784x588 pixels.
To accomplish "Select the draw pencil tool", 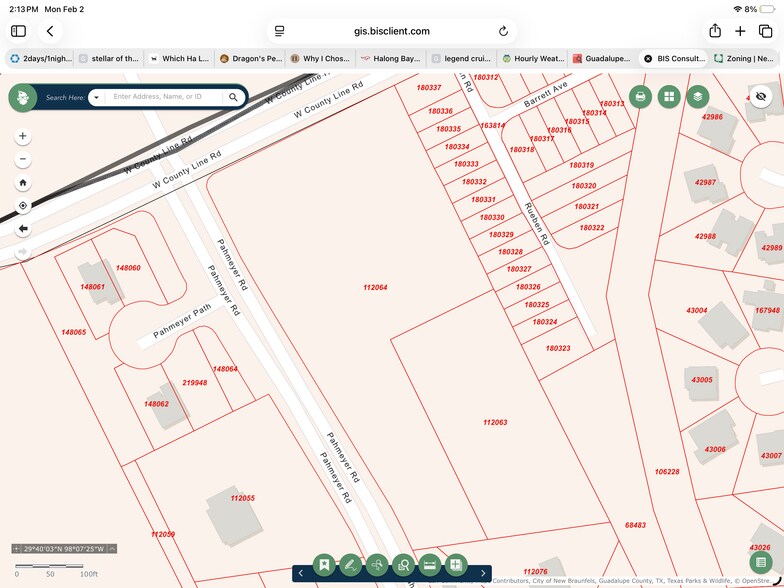I will 350,565.
